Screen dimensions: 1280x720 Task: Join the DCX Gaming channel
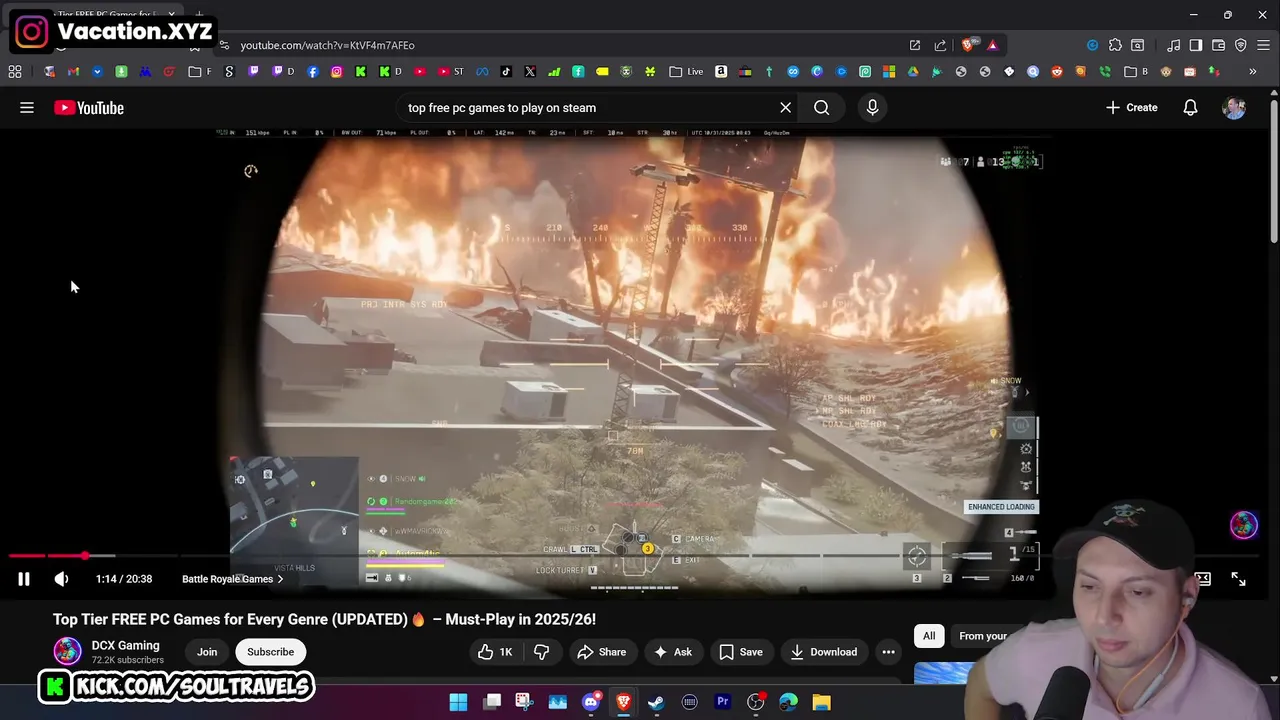pos(207,652)
